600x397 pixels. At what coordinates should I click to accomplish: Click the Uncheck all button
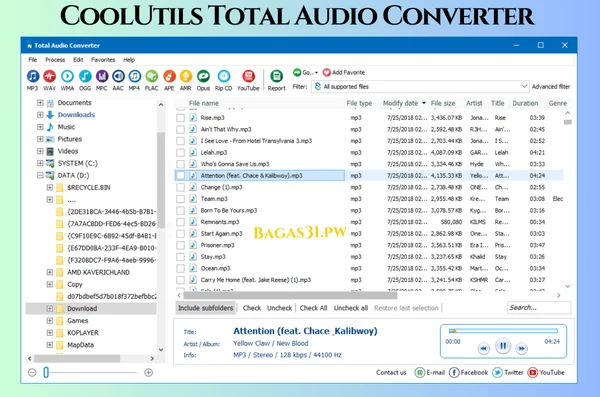coord(351,308)
